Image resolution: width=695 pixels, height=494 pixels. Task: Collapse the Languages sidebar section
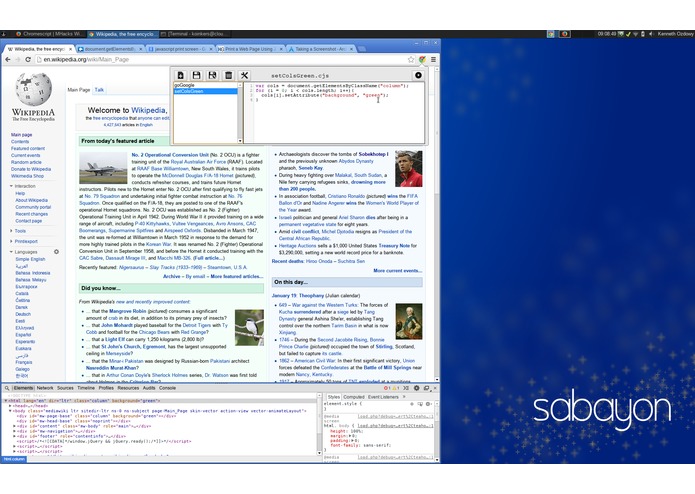[26, 252]
